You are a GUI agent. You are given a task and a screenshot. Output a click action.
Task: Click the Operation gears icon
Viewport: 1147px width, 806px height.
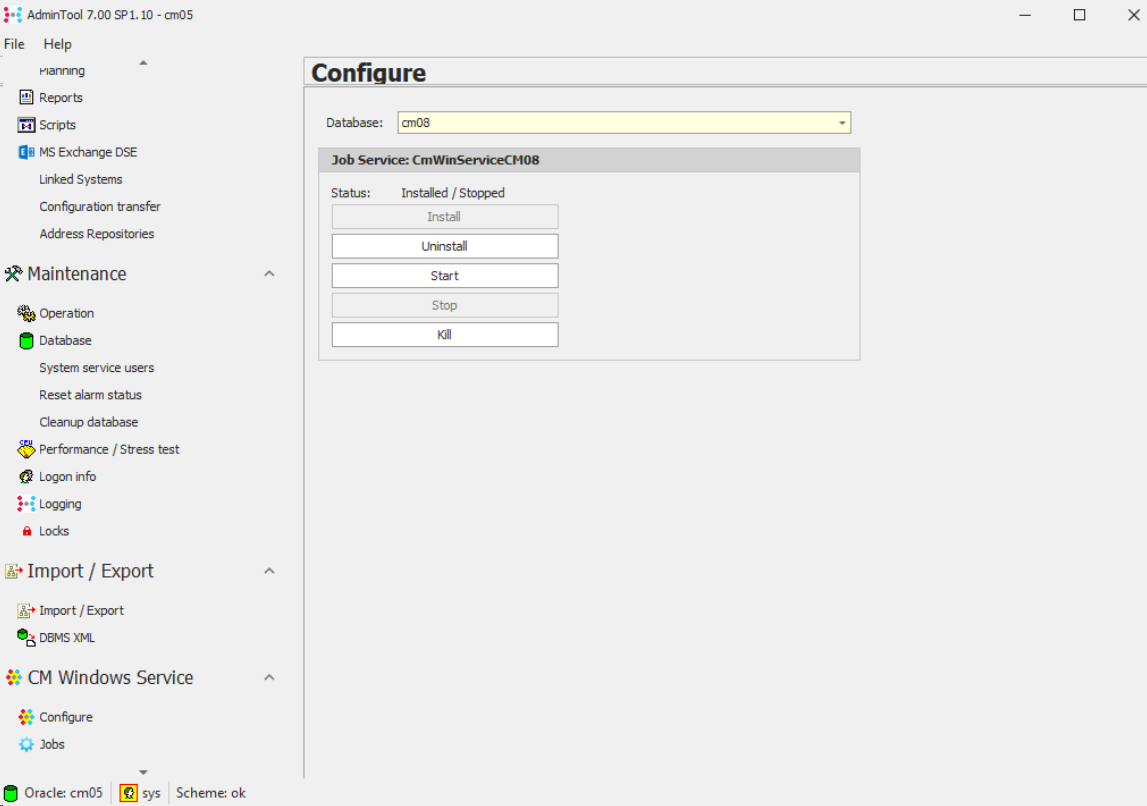(26, 313)
